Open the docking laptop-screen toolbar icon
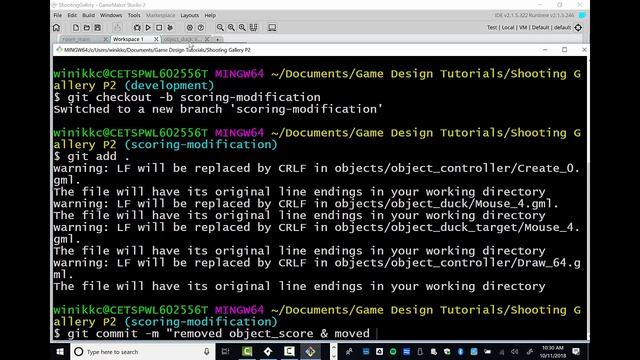The width and height of the screenshot is (640, 360). click(272, 28)
